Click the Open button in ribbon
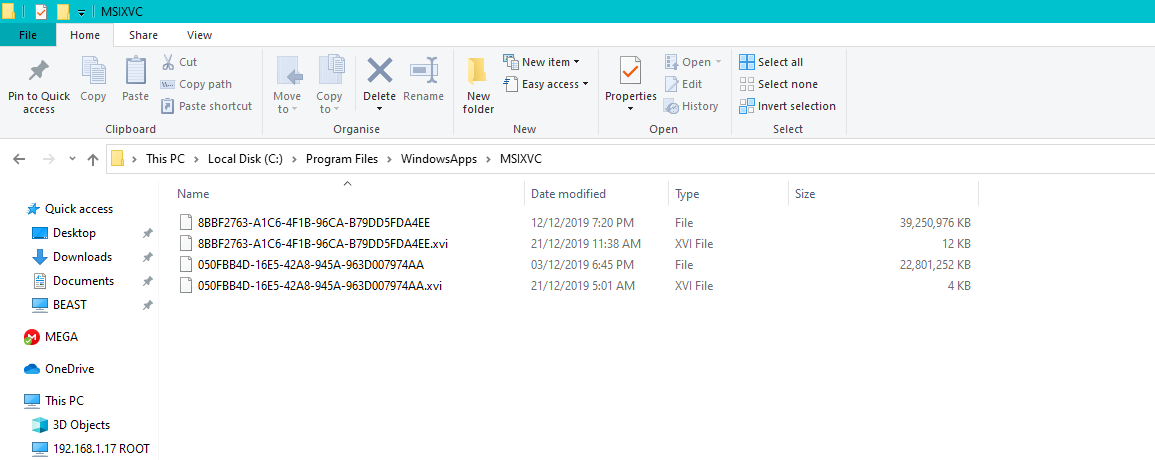This screenshot has width=1155, height=460. pos(692,62)
